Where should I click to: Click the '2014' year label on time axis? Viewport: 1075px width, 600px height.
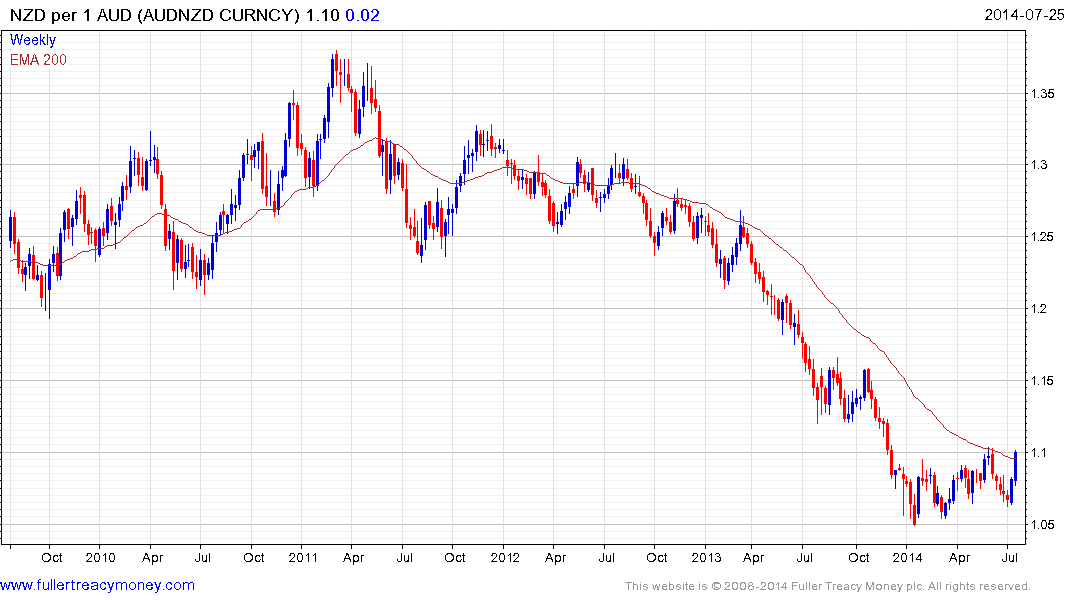pos(907,557)
